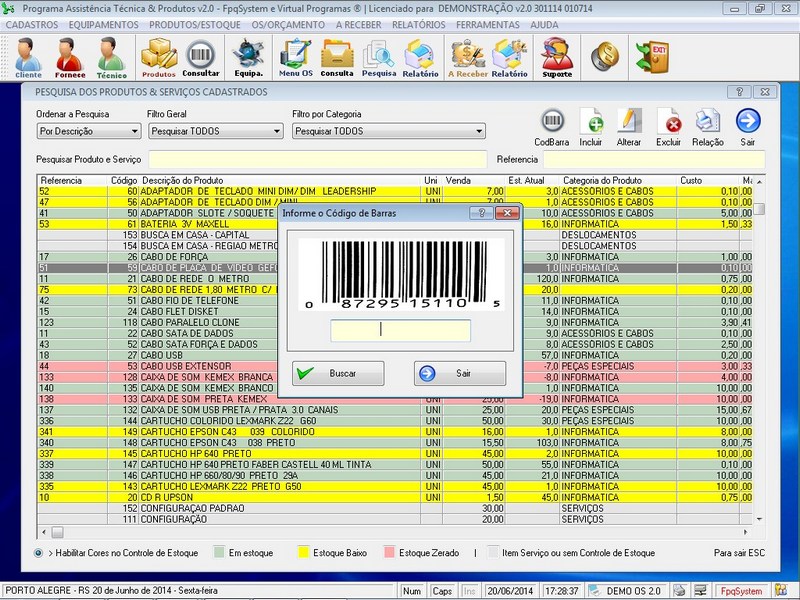Viewport: 800px width, 600px height.
Task: Open the Menu OS icon
Action: click(x=295, y=58)
